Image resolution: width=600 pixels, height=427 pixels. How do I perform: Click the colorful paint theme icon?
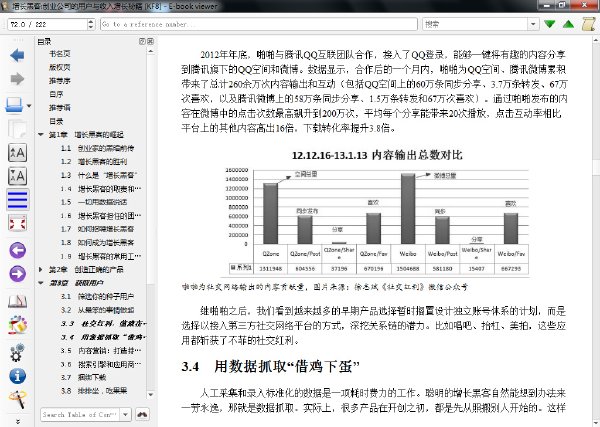[x=17, y=325]
